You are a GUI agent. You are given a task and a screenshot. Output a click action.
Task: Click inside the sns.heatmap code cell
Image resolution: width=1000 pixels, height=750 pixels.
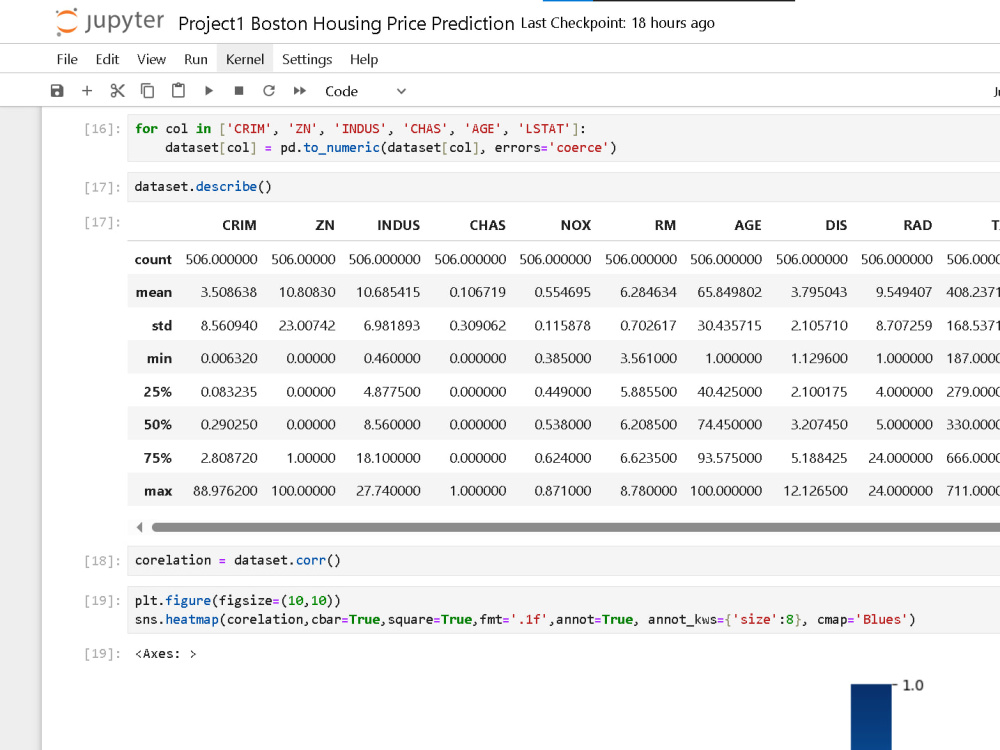tap(563, 610)
